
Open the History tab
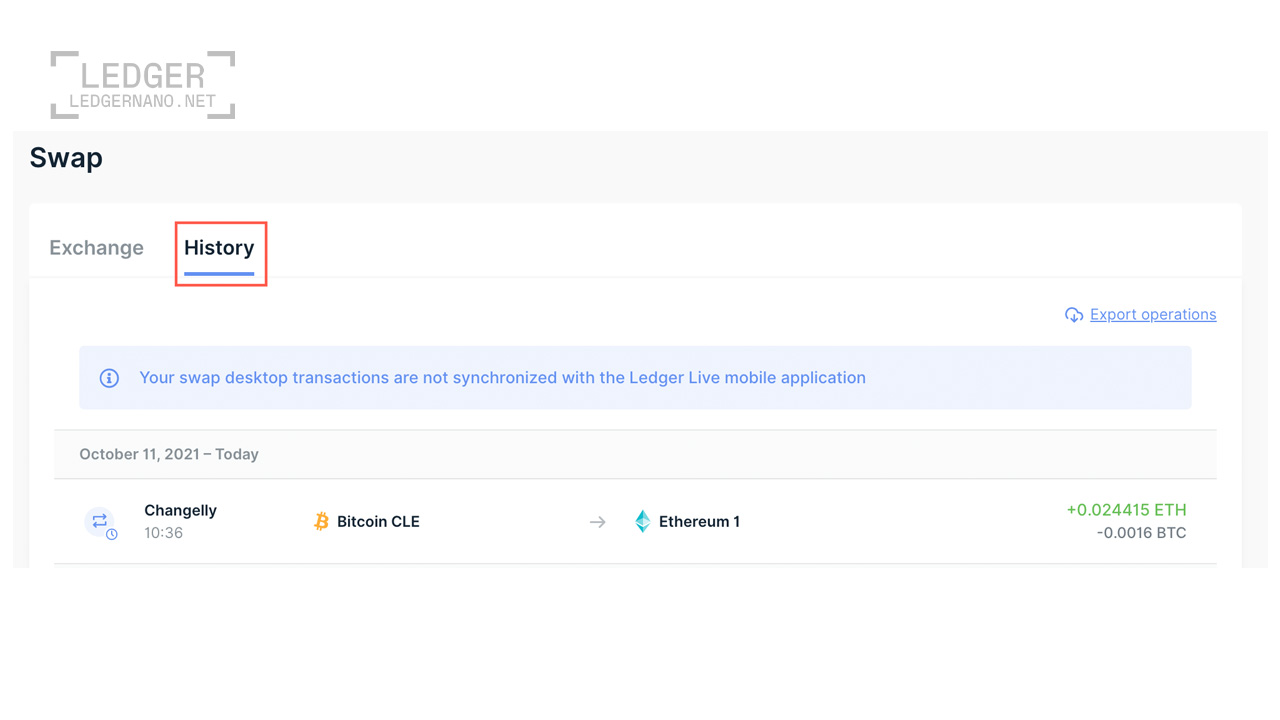coord(219,248)
